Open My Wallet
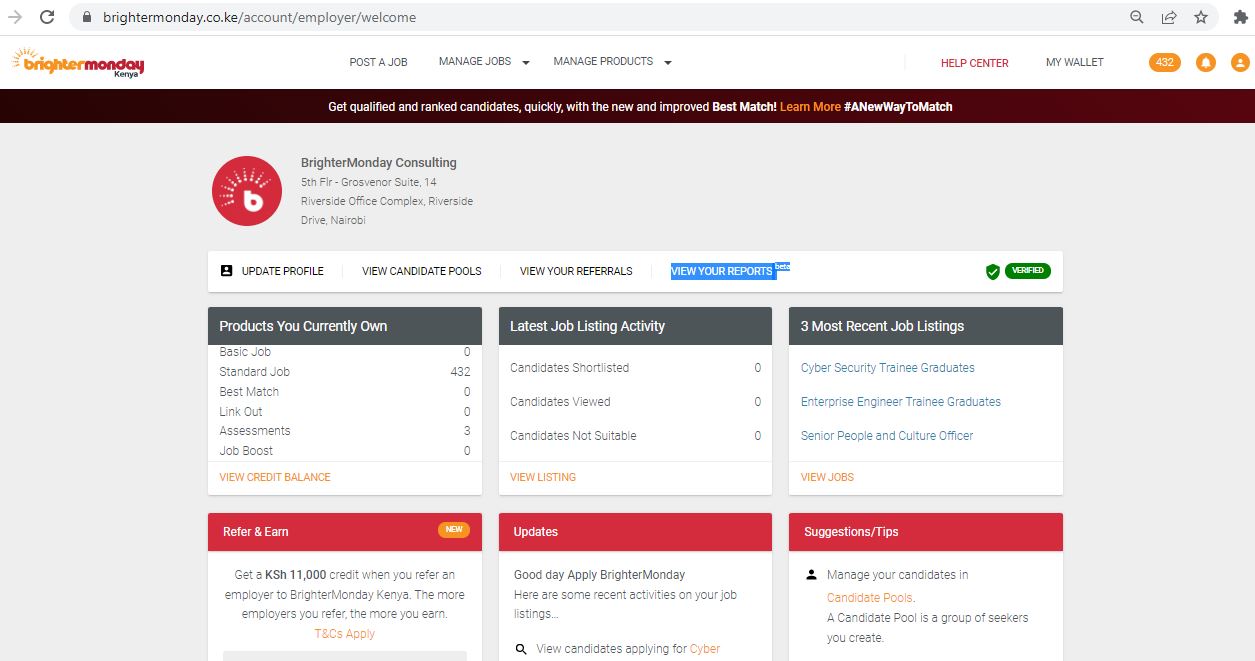 click(1075, 62)
